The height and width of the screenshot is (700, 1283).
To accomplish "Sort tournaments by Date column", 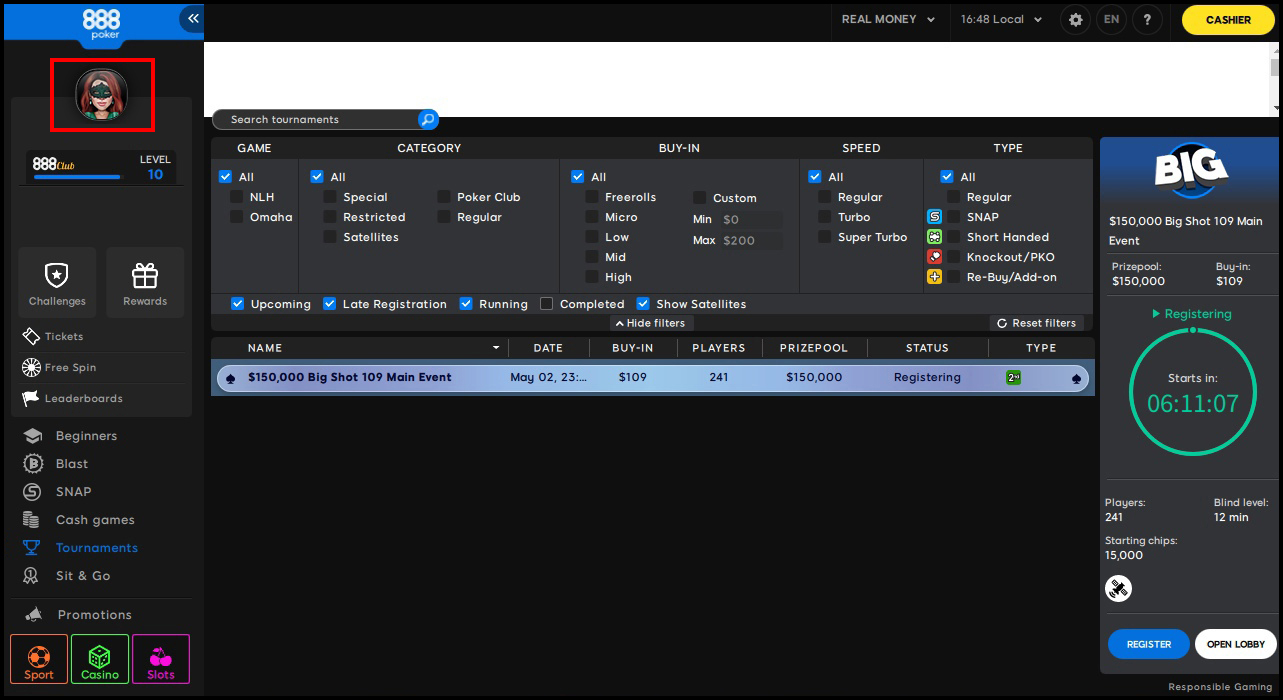I will (x=548, y=348).
